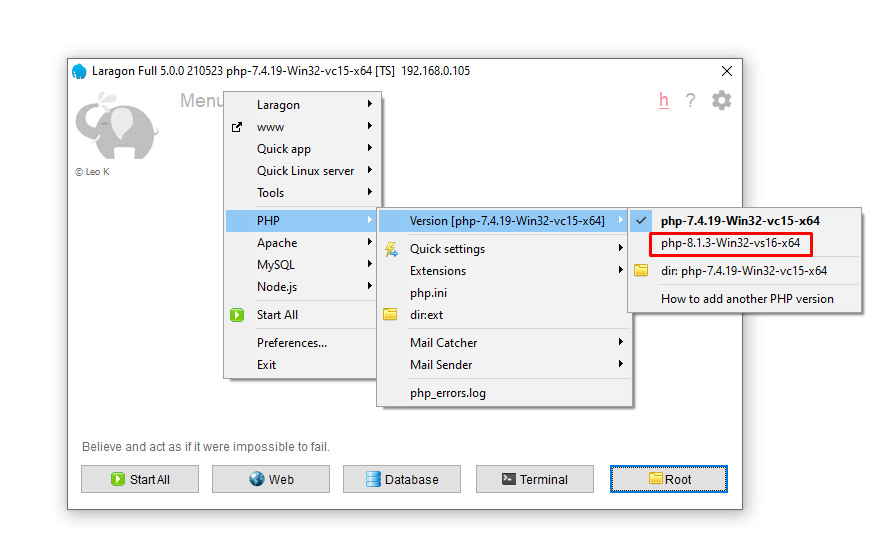892x556 pixels.
Task: Expand Quick Linux server submenu
Action: pyautogui.click(x=302, y=171)
